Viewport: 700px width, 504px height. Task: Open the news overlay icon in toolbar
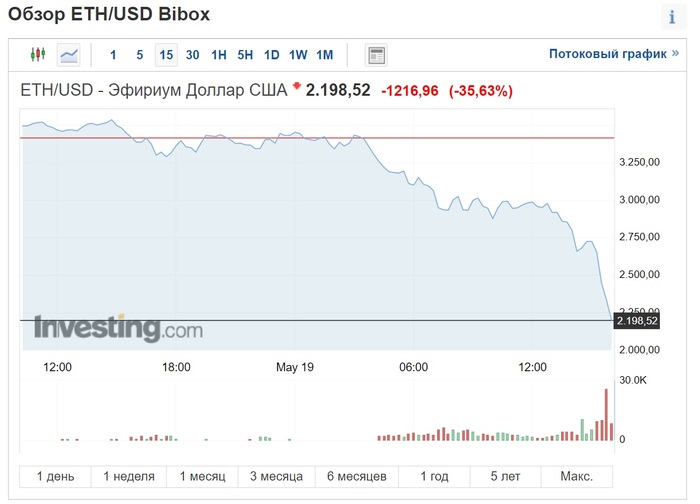[x=376, y=55]
